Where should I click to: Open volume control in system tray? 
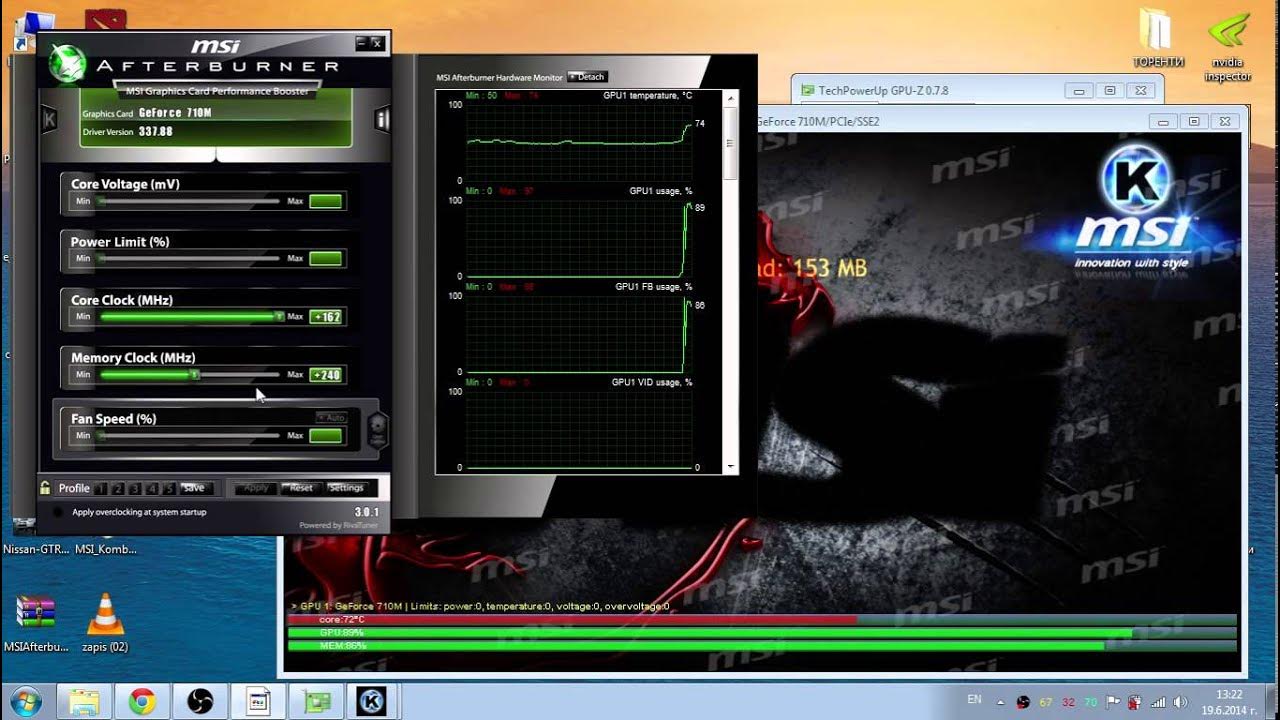click(1179, 702)
